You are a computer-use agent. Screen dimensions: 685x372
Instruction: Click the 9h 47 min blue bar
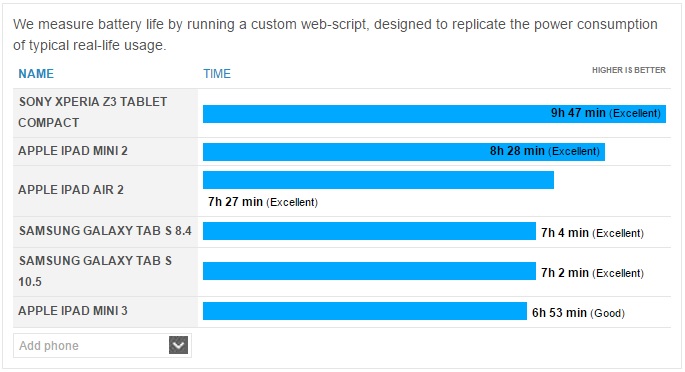pos(434,114)
